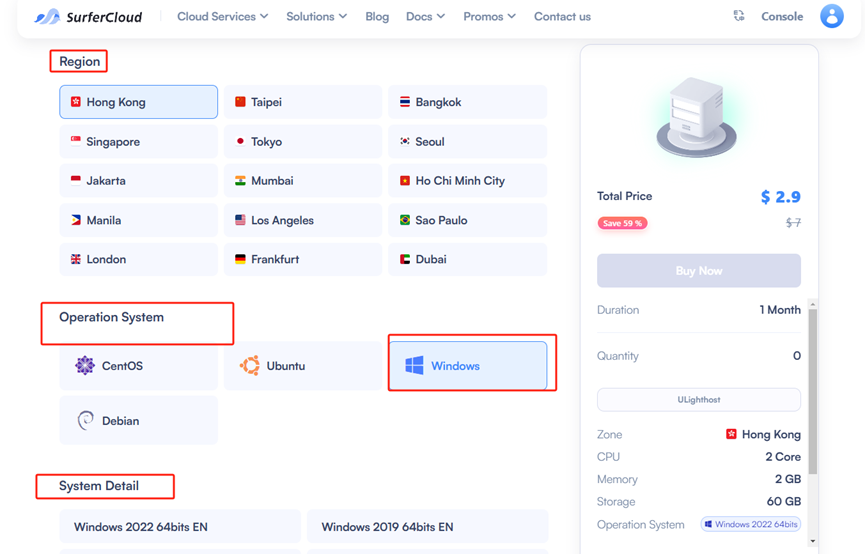This screenshot has height=554, width=865.
Task: Click the Save 59 % badge
Action: click(x=622, y=223)
